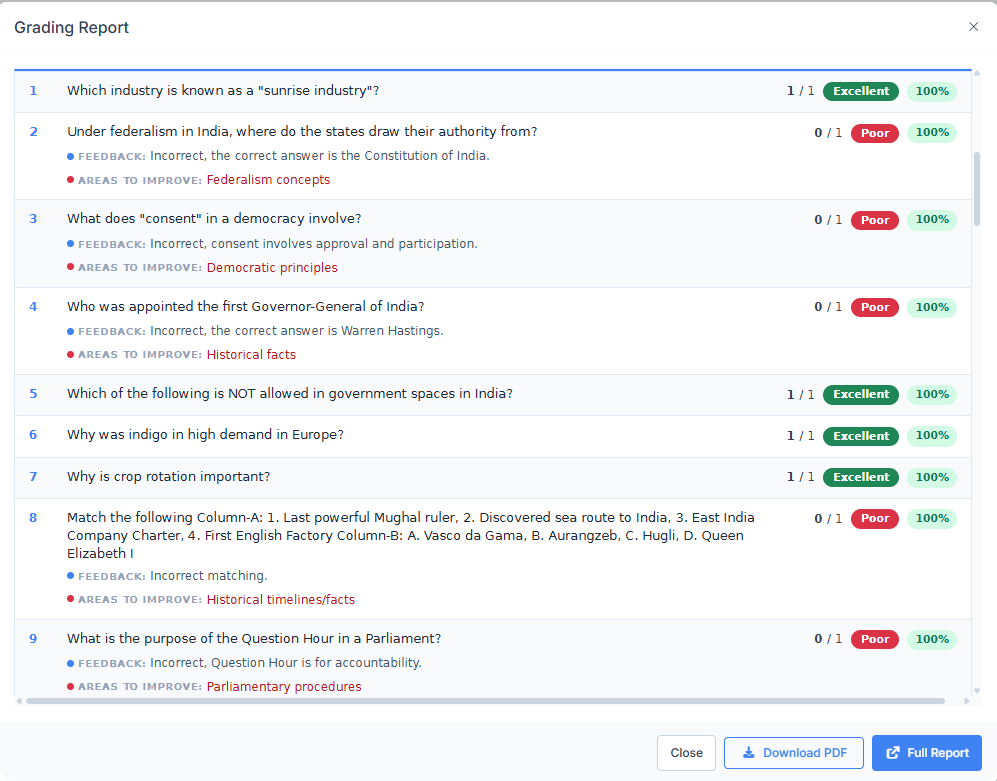This screenshot has height=781, width=997.
Task: Select the "sunrise industry" question text
Action: [223, 91]
